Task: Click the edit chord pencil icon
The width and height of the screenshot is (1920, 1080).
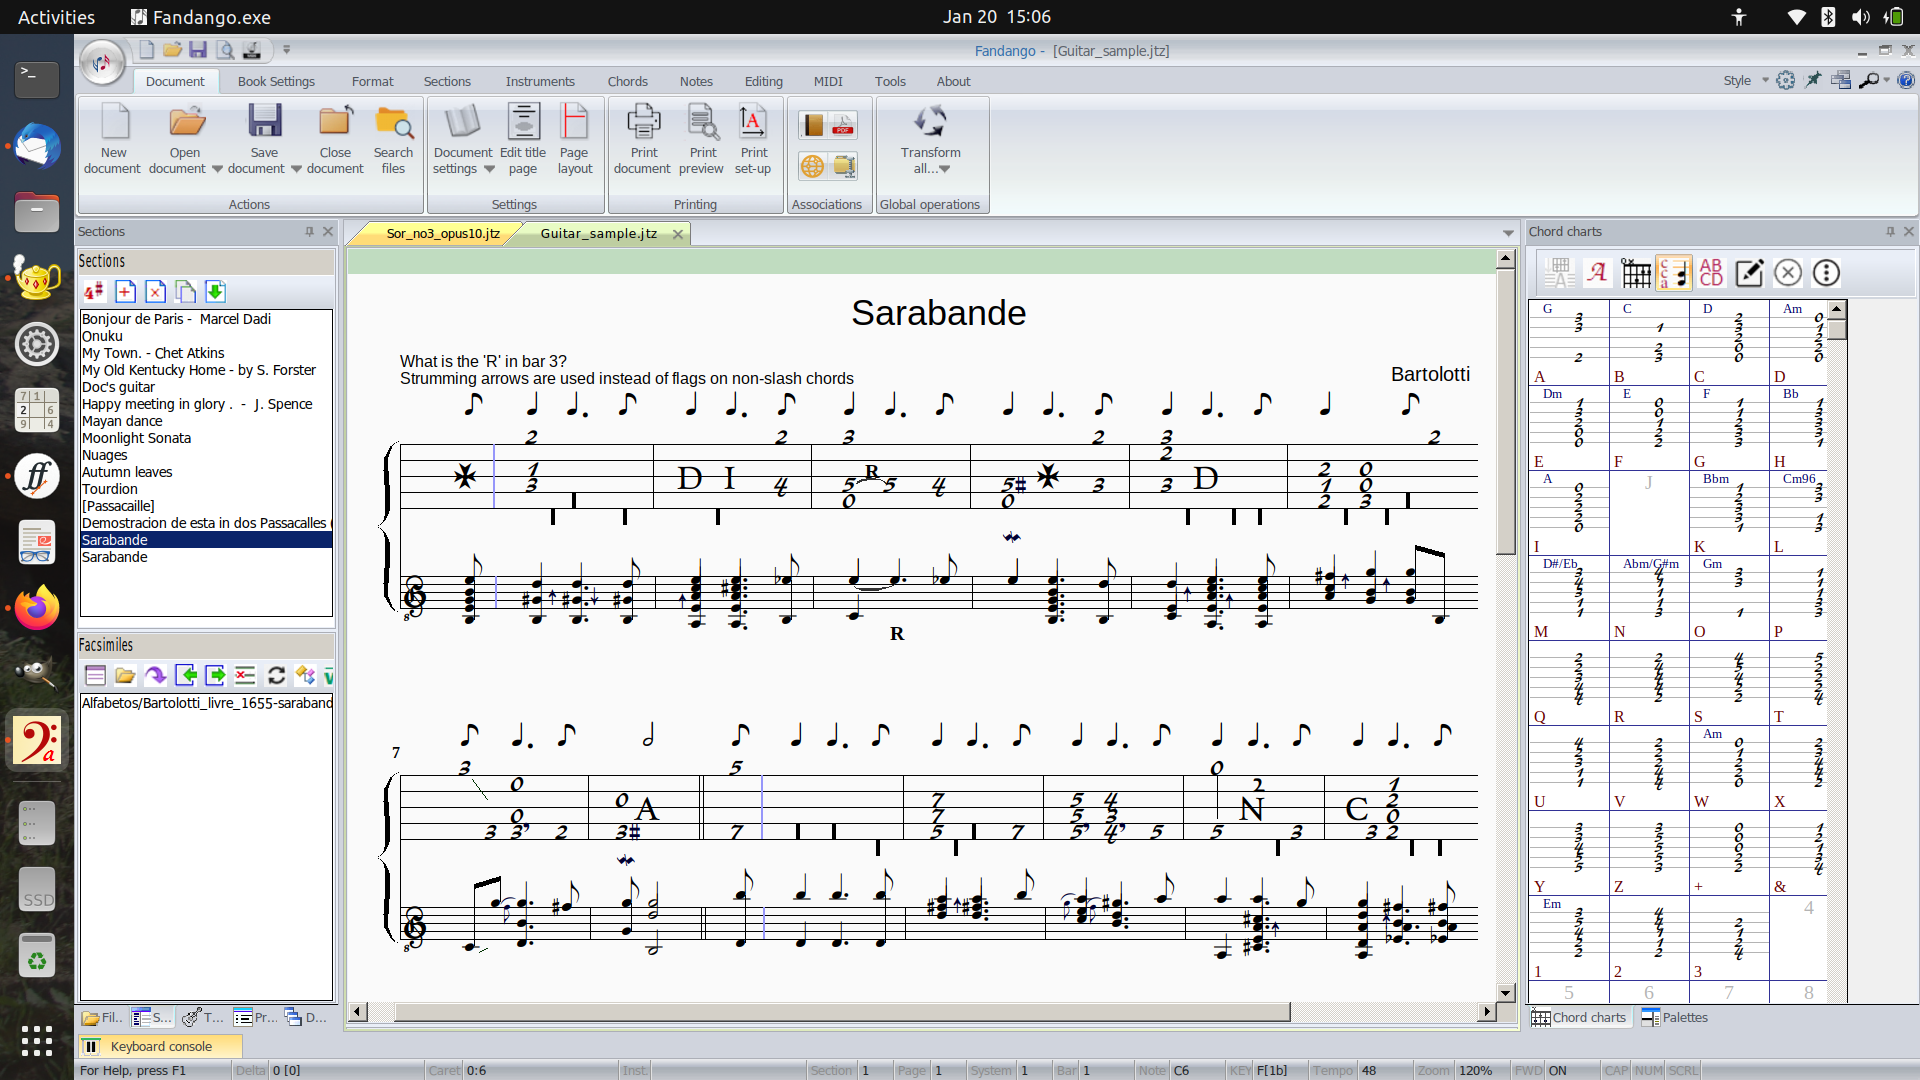Action: point(1749,273)
